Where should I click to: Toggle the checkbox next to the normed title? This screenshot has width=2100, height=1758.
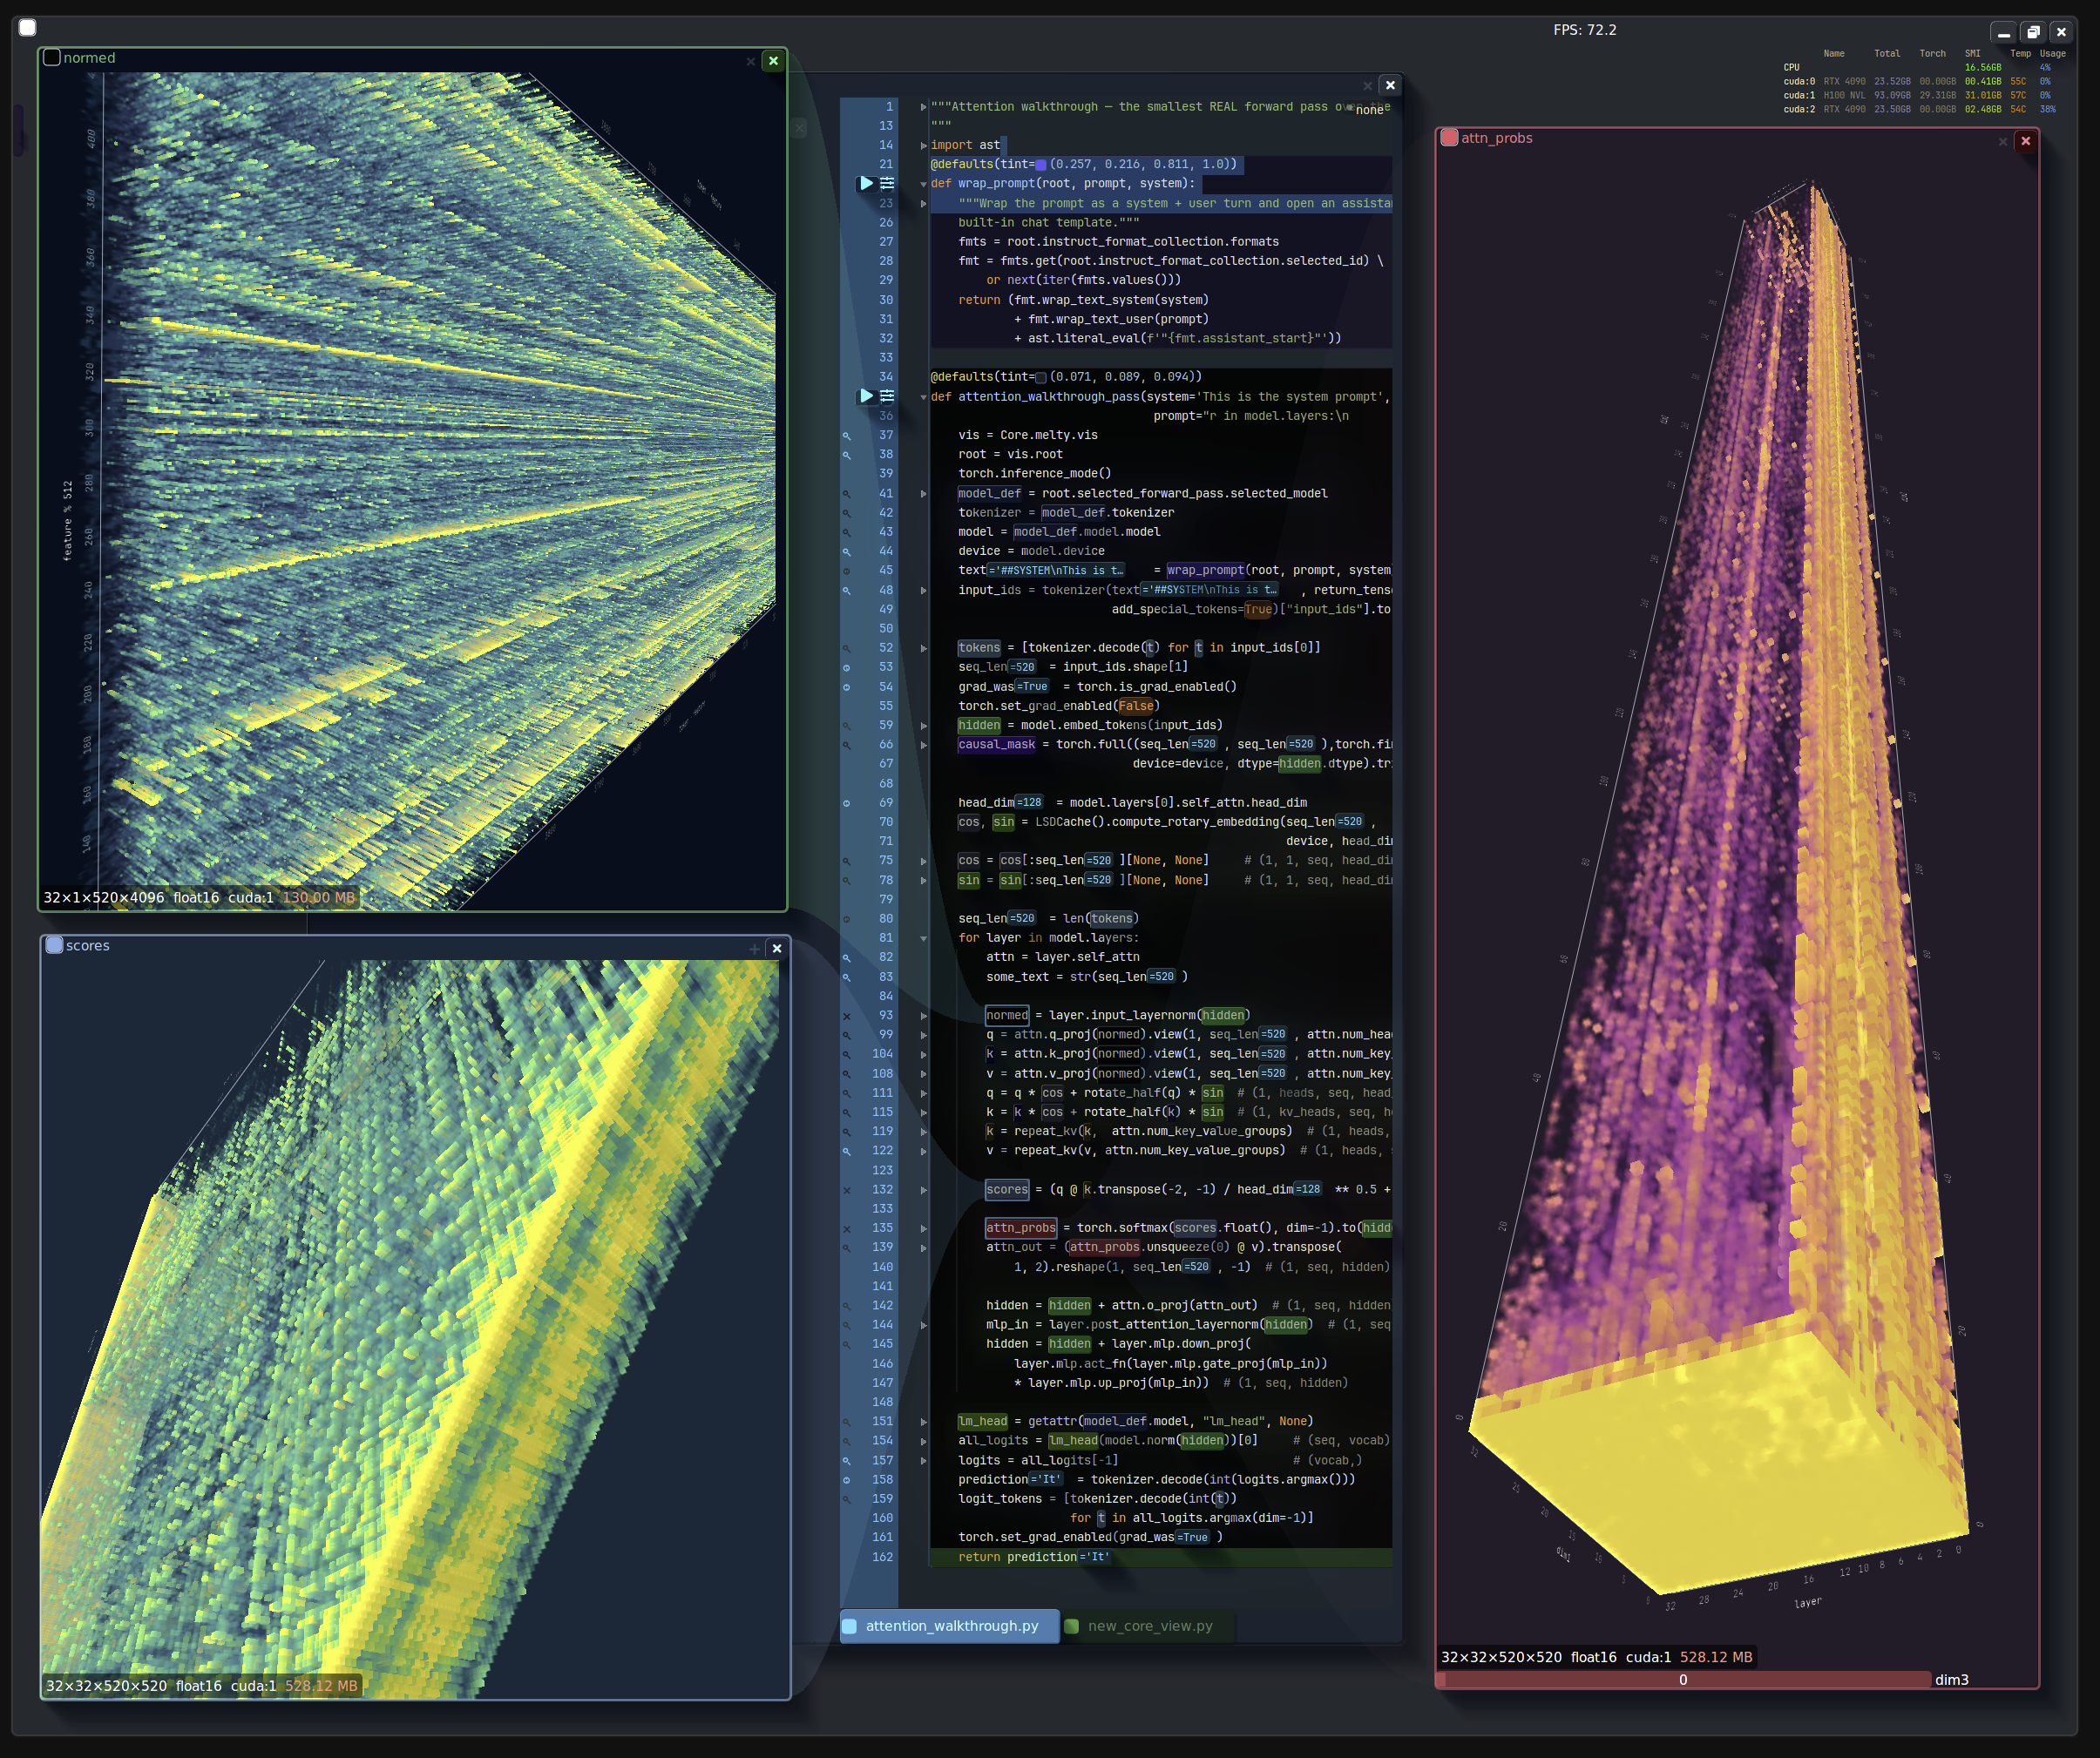click(52, 58)
